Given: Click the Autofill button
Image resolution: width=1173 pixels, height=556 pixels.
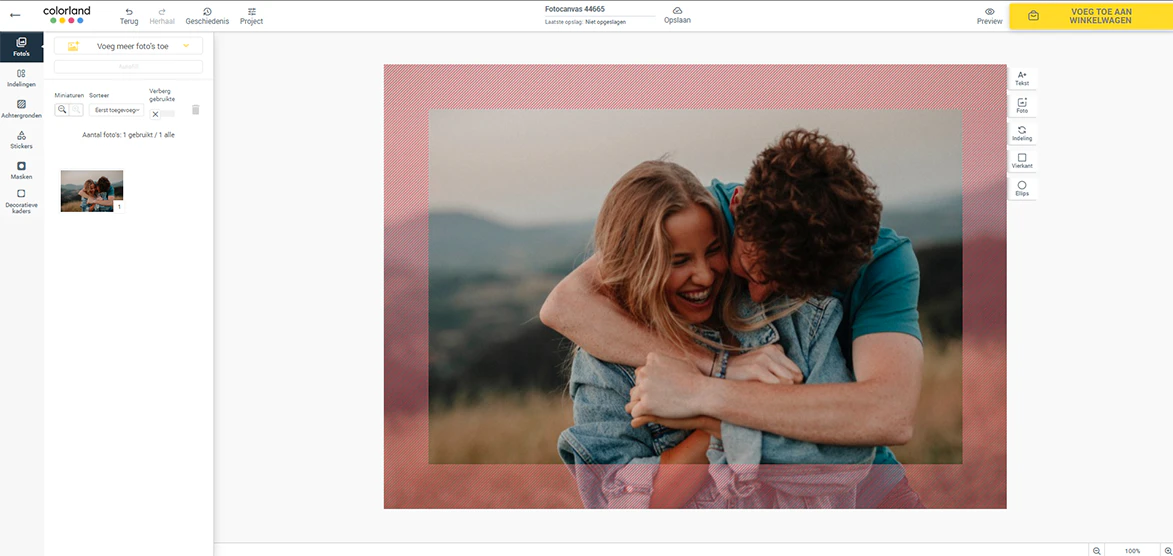Looking at the screenshot, I should coord(129,67).
